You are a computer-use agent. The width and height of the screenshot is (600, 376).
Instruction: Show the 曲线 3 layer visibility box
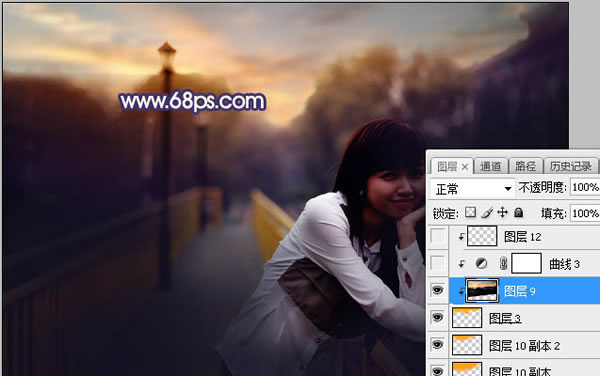point(437,263)
